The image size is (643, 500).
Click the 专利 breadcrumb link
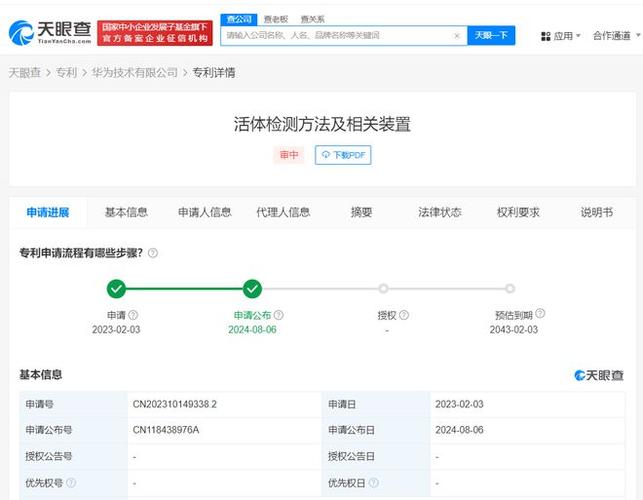pyautogui.click(x=66, y=73)
